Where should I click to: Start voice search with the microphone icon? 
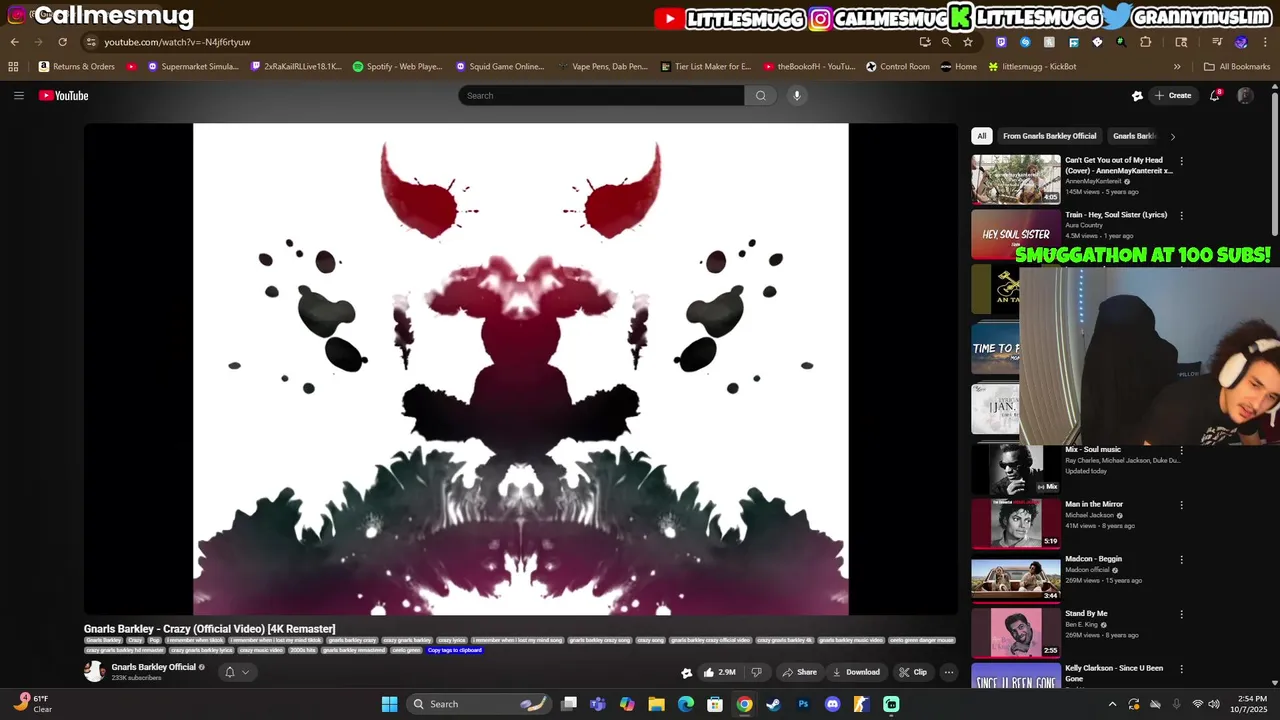[x=797, y=96]
